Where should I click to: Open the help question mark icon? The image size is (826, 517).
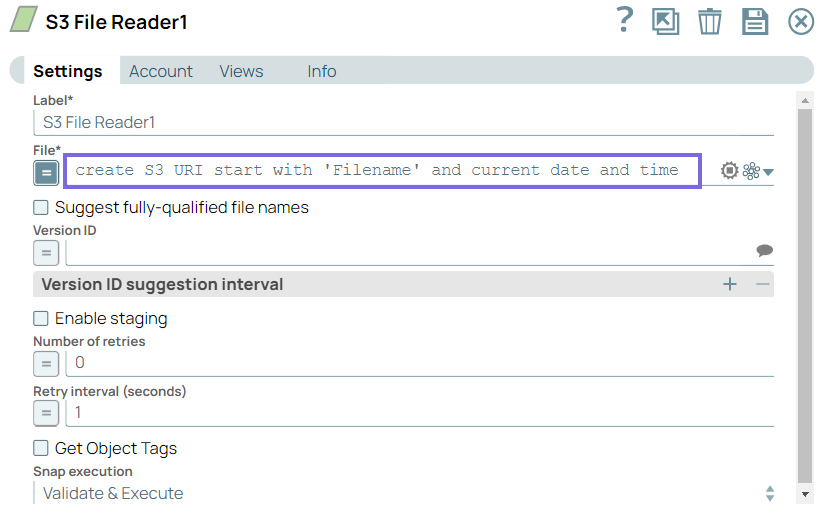625,20
